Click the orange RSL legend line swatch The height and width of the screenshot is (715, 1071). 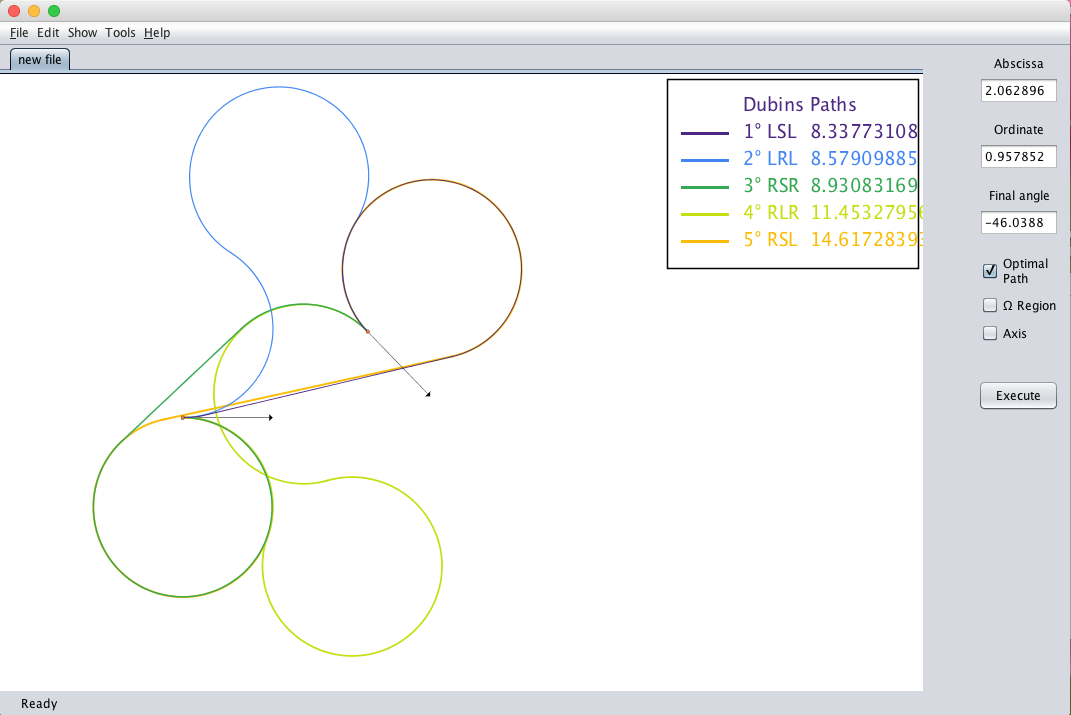[x=704, y=240]
